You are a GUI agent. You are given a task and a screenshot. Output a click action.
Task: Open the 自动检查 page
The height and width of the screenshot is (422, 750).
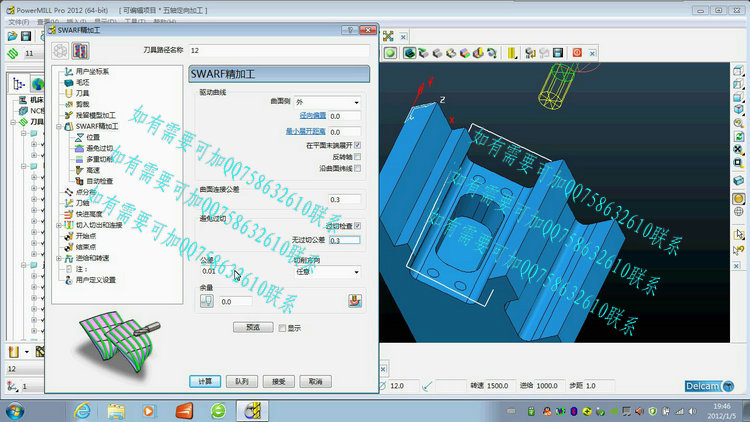point(99,181)
